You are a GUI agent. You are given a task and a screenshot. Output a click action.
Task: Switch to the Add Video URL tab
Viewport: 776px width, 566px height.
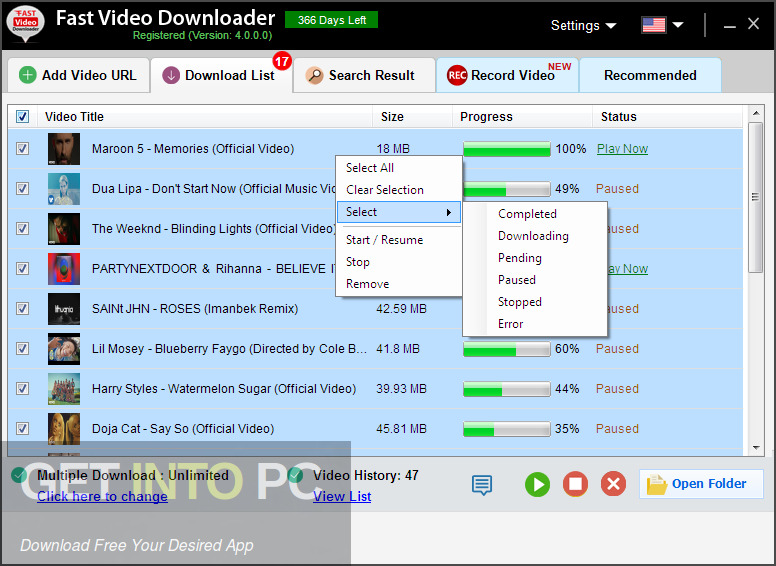tap(79, 75)
